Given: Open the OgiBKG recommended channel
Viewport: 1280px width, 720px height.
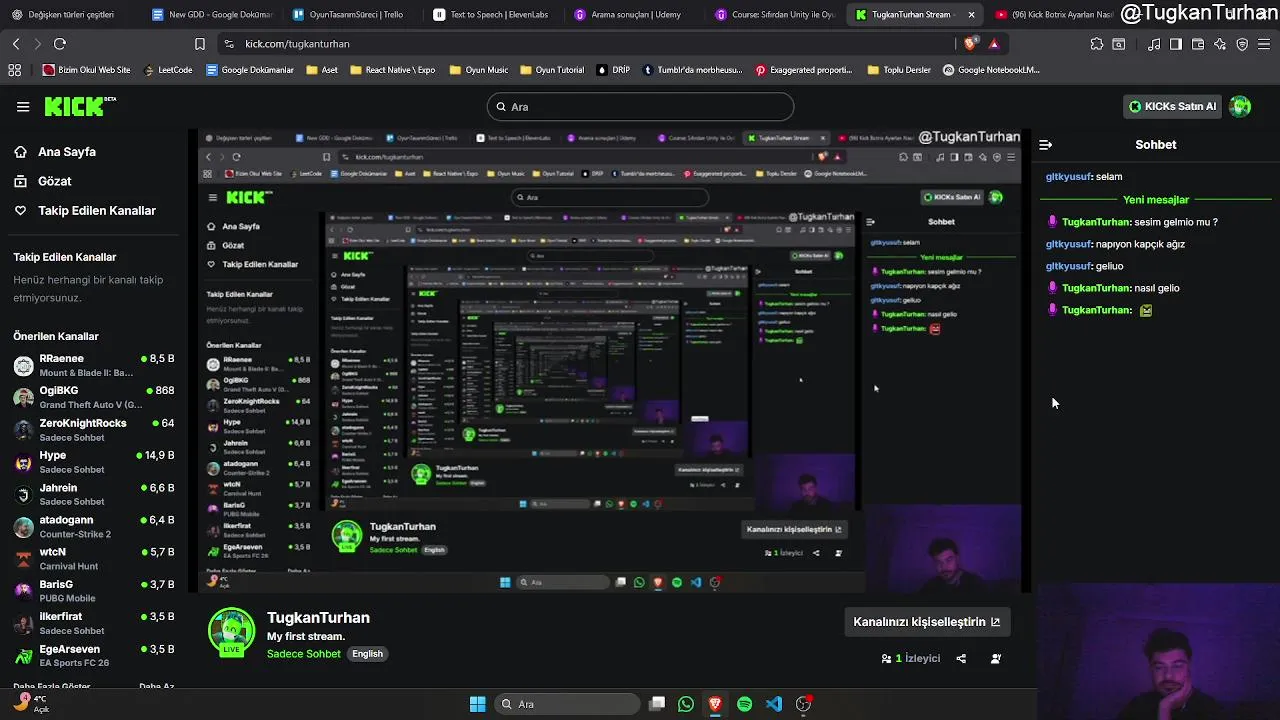Looking at the screenshot, I should (94, 397).
